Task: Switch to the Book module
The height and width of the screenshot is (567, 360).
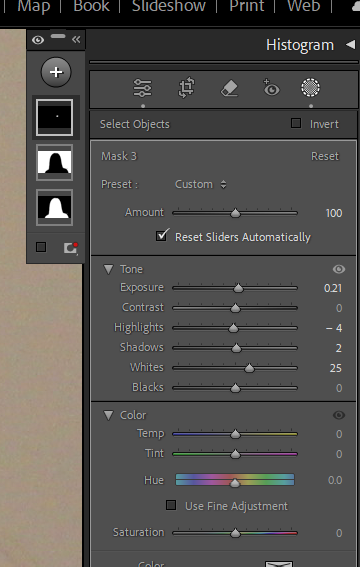Action: [x=91, y=6]
